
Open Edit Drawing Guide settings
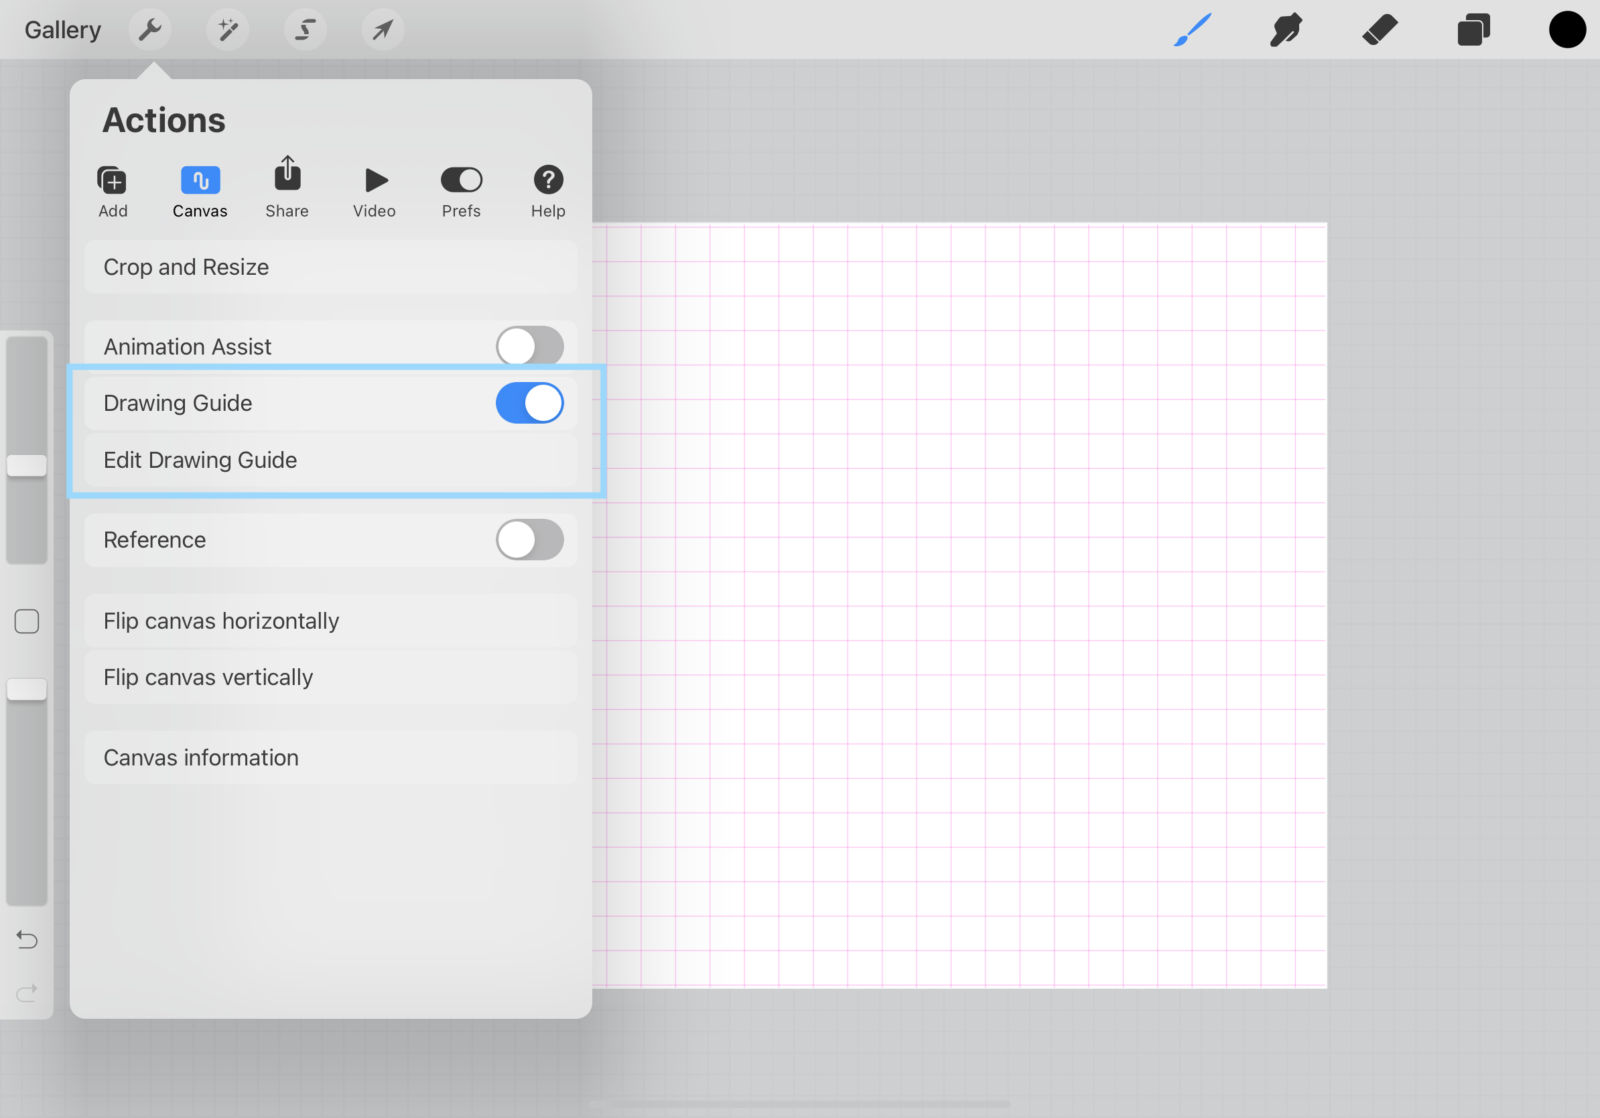[200, 460]
